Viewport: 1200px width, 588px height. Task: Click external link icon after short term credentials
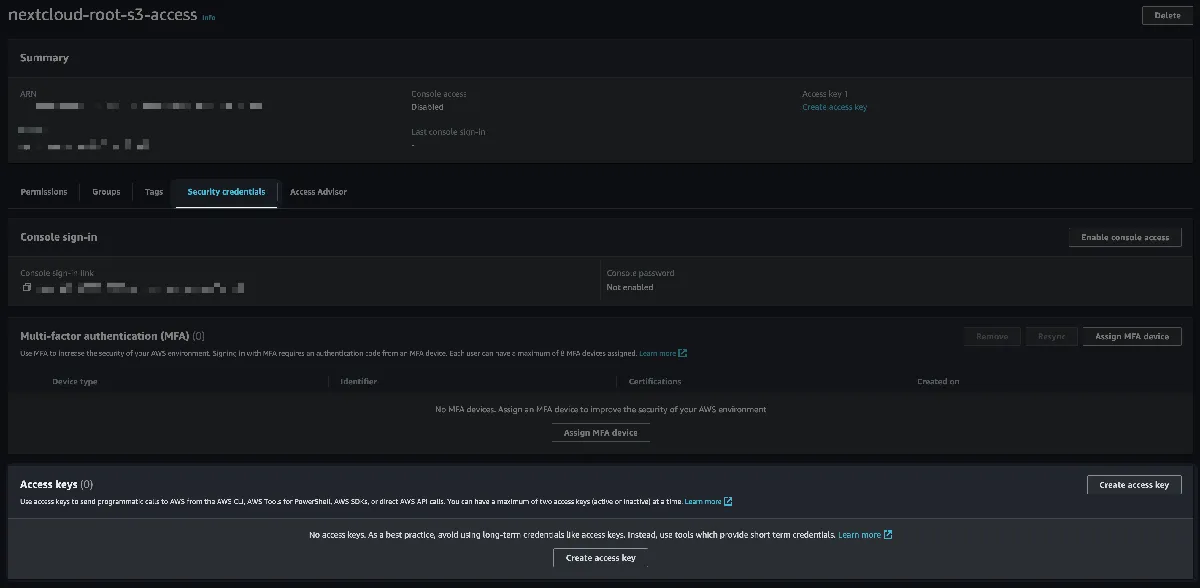888,535
